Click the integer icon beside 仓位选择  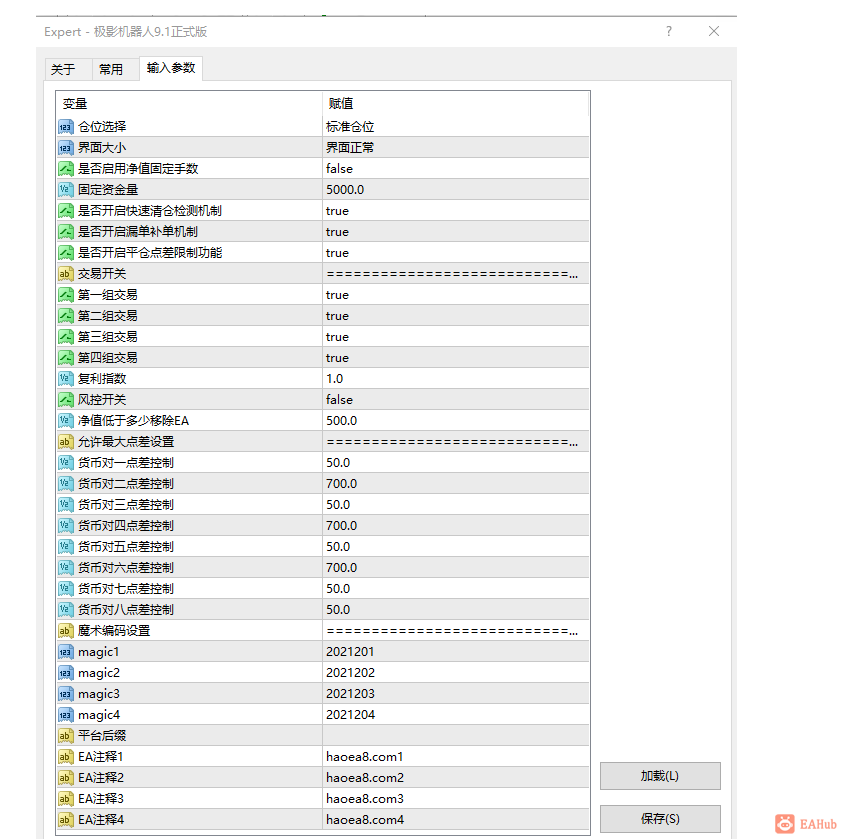[x=65, y=127]
